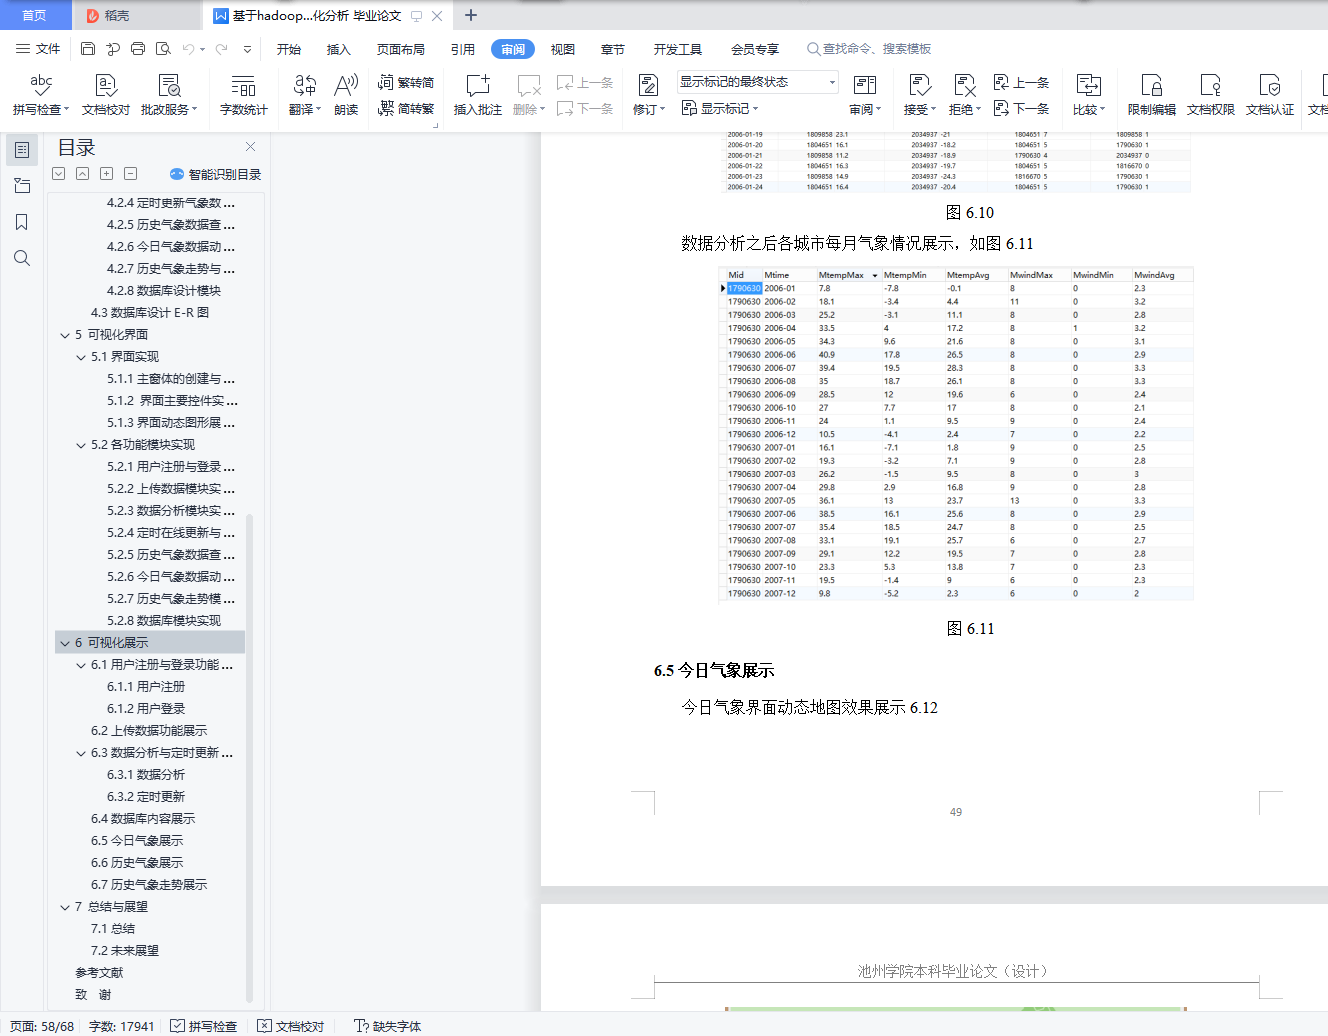Convert text with 简转繁
Screen dimensions: 1328x1036
click(406, 109)
